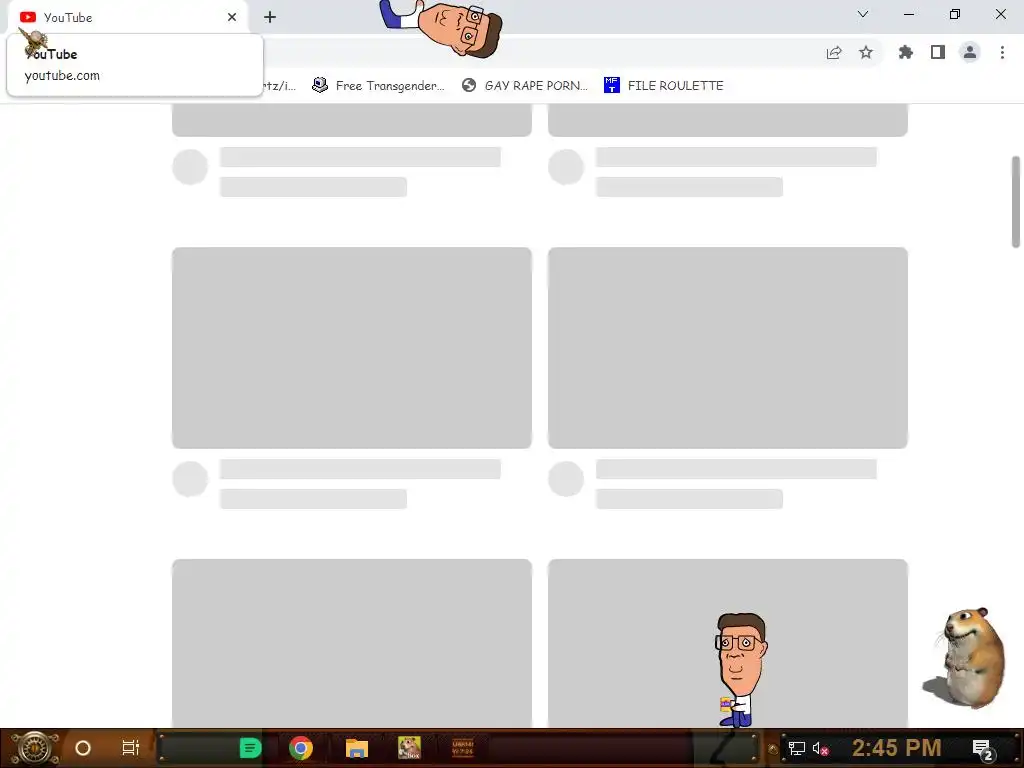Open the notification center with 2 alerts
Image resolution: width=1024 pixels, height=768 pixels.
pyautogui.click(x=983, y=749)
